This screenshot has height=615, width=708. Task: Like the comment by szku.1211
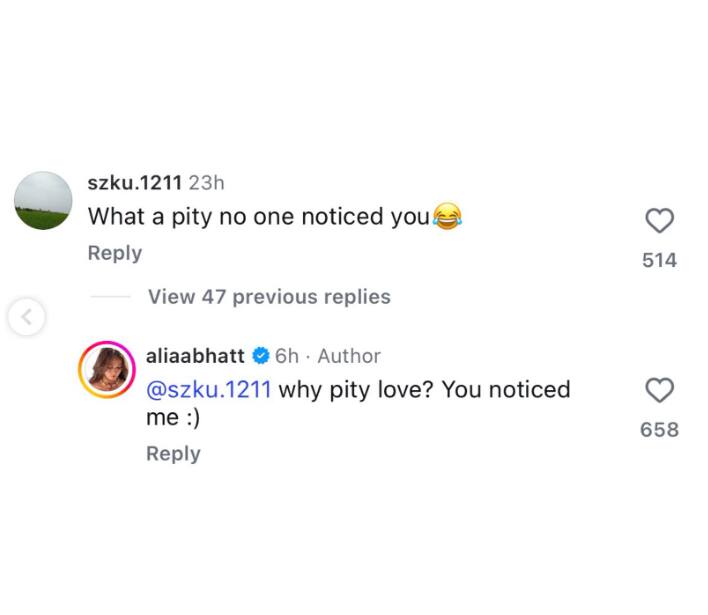click(x=659, y=220)
